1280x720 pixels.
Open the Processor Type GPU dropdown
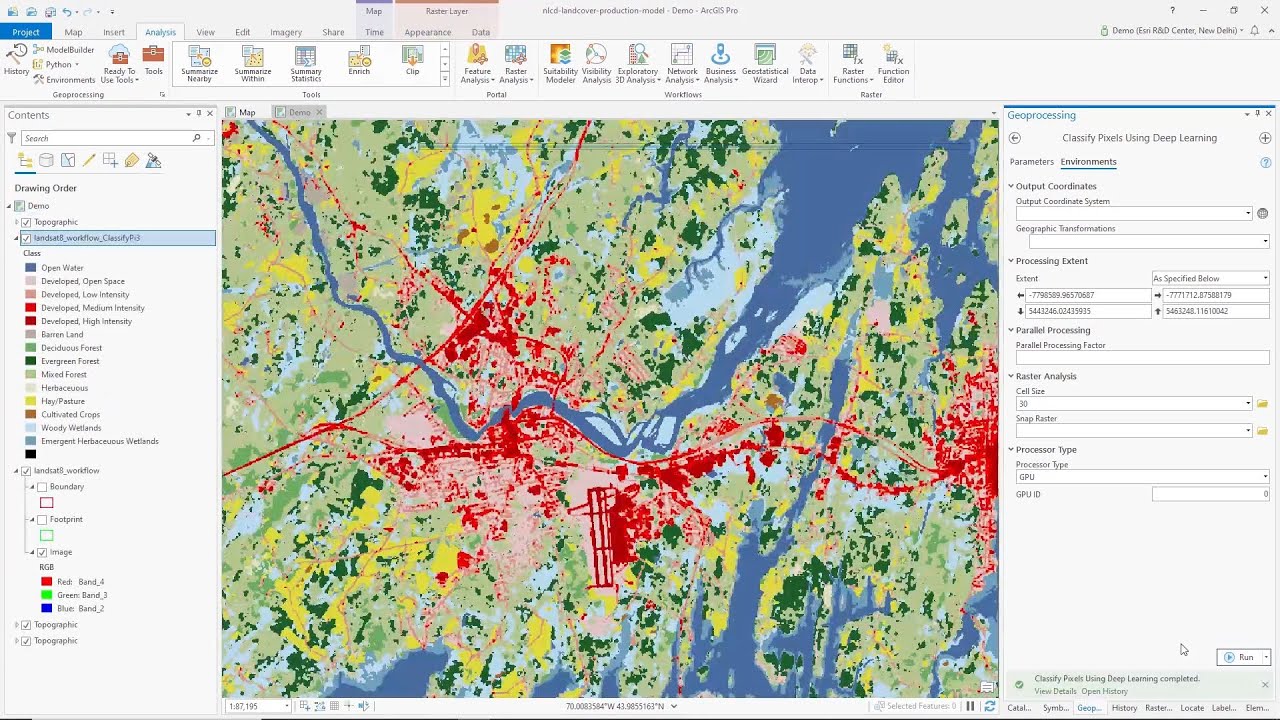(x=1143, y=477)
